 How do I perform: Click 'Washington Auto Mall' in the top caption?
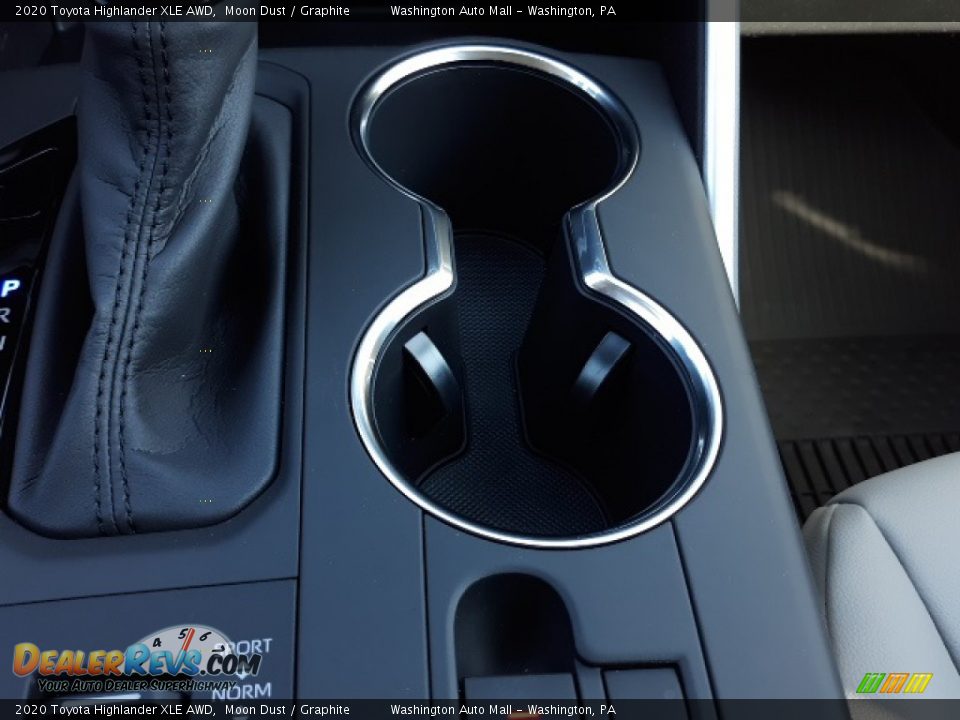(450, 11)
